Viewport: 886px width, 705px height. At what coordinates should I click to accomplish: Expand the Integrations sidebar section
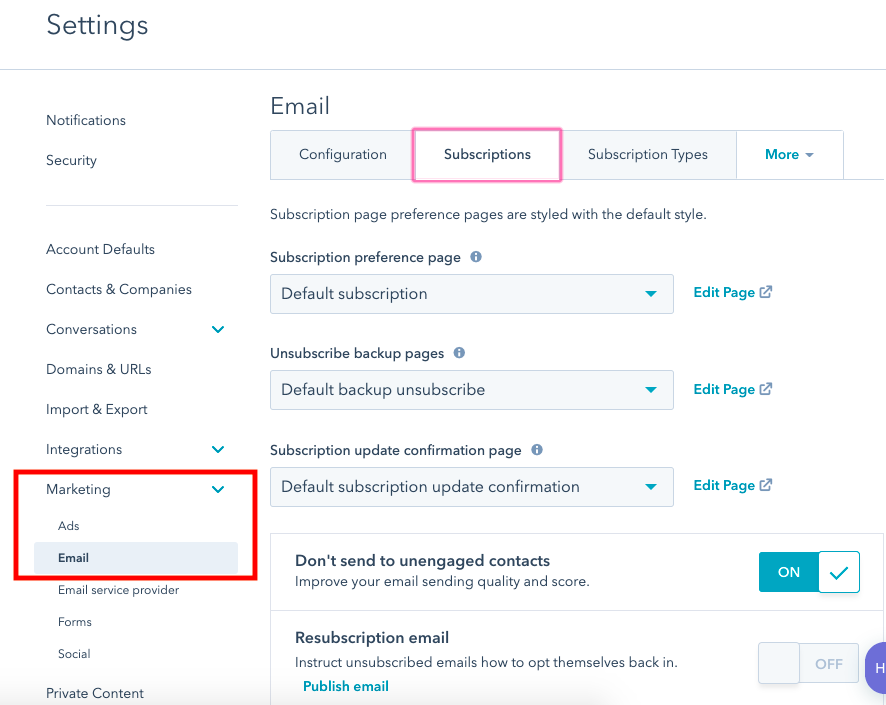(x=218, y=450)
